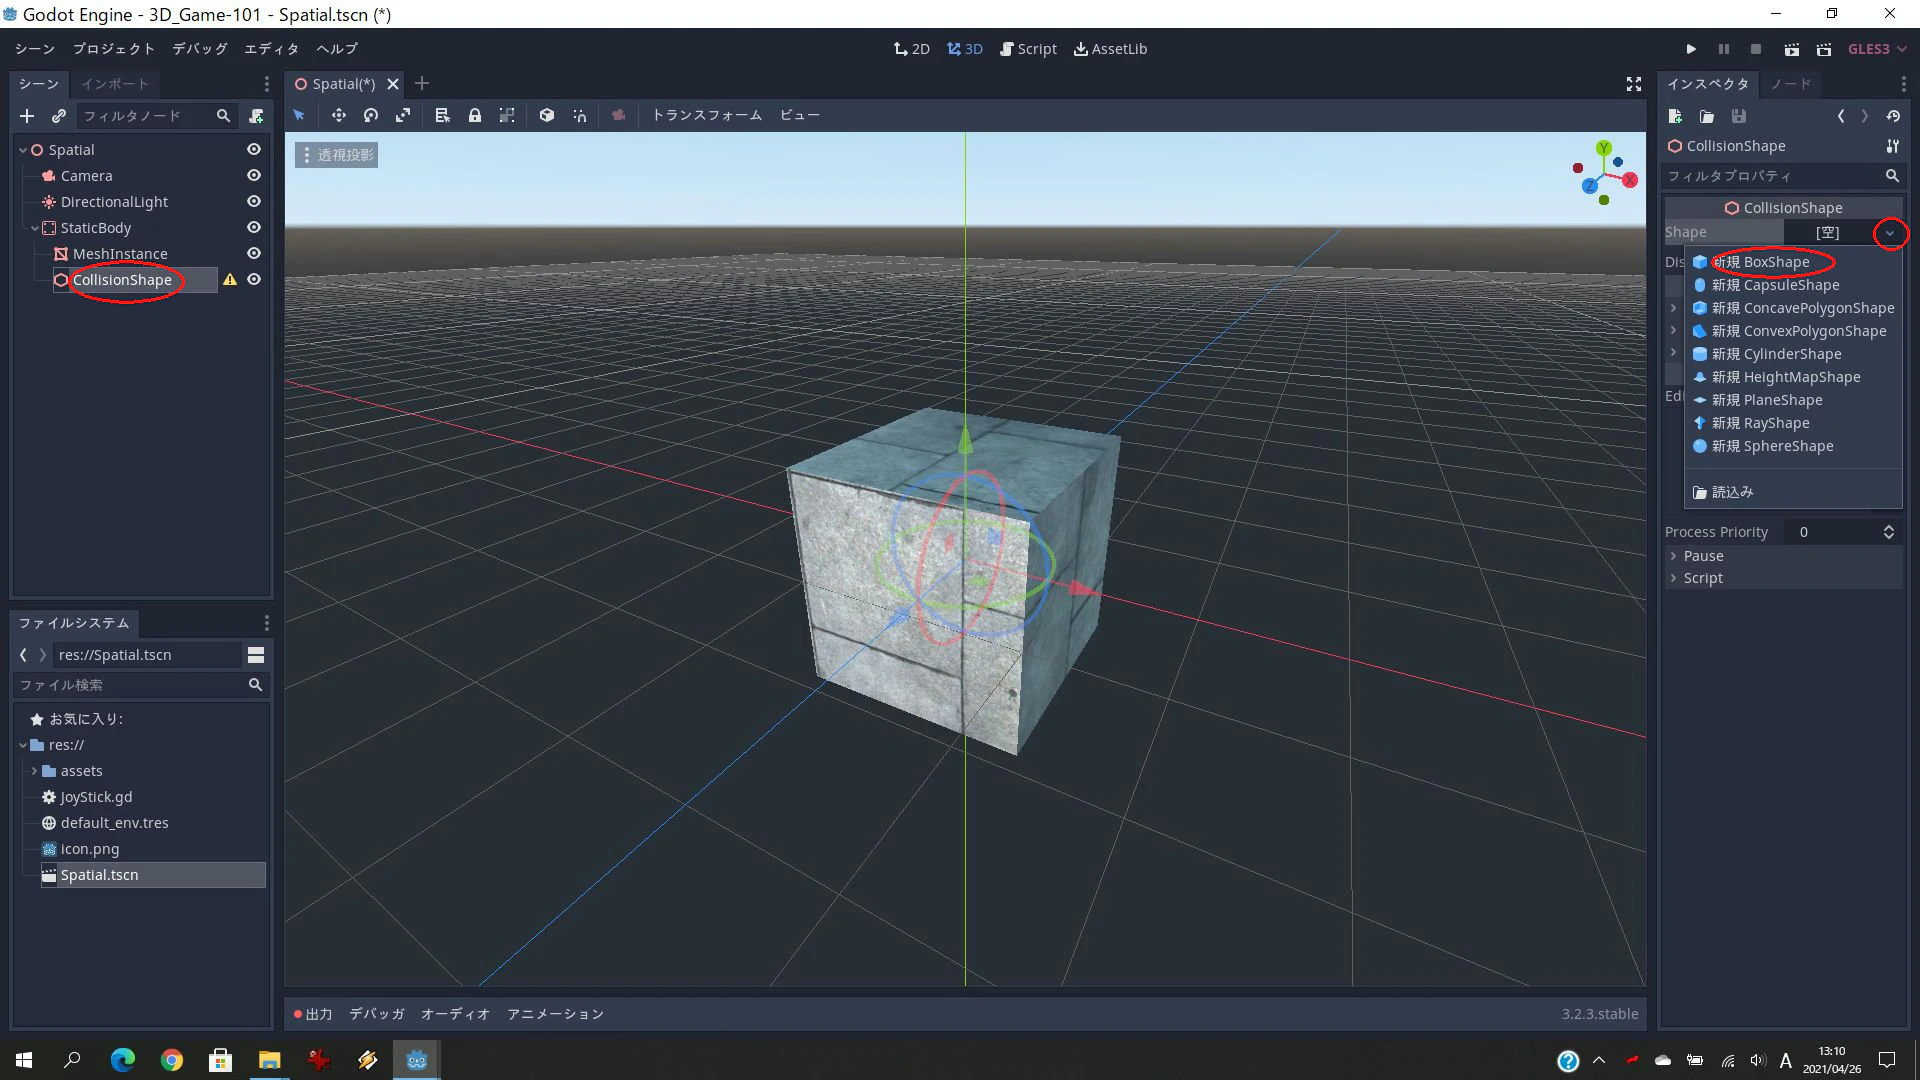The height and width of the screenshot is (1080, 1920).
Task: Adjust Process Priority stepper arrows
Action: click(1889, 532)
